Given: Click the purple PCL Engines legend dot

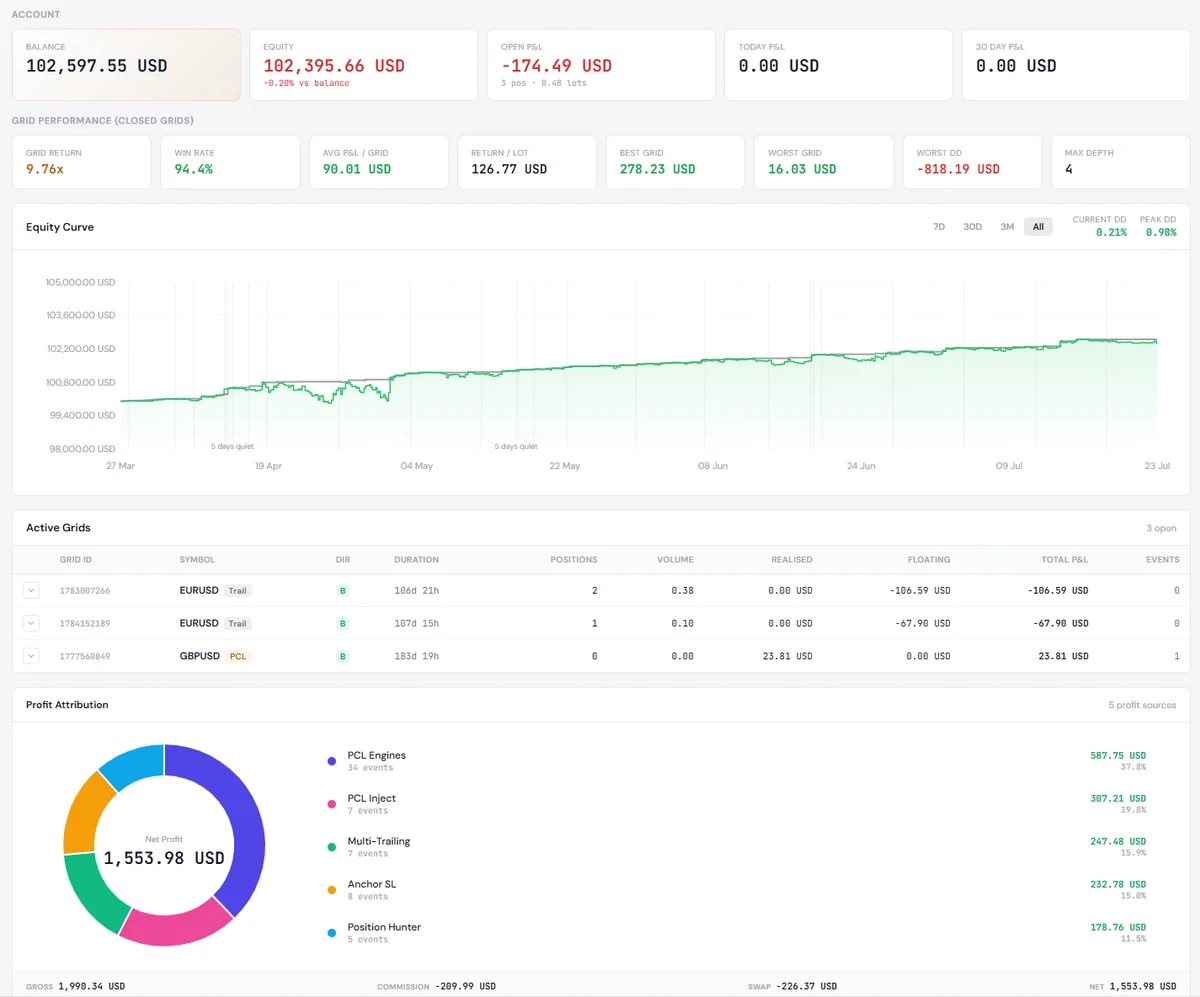Looking at the screenshot, I should tap(332, 761).
